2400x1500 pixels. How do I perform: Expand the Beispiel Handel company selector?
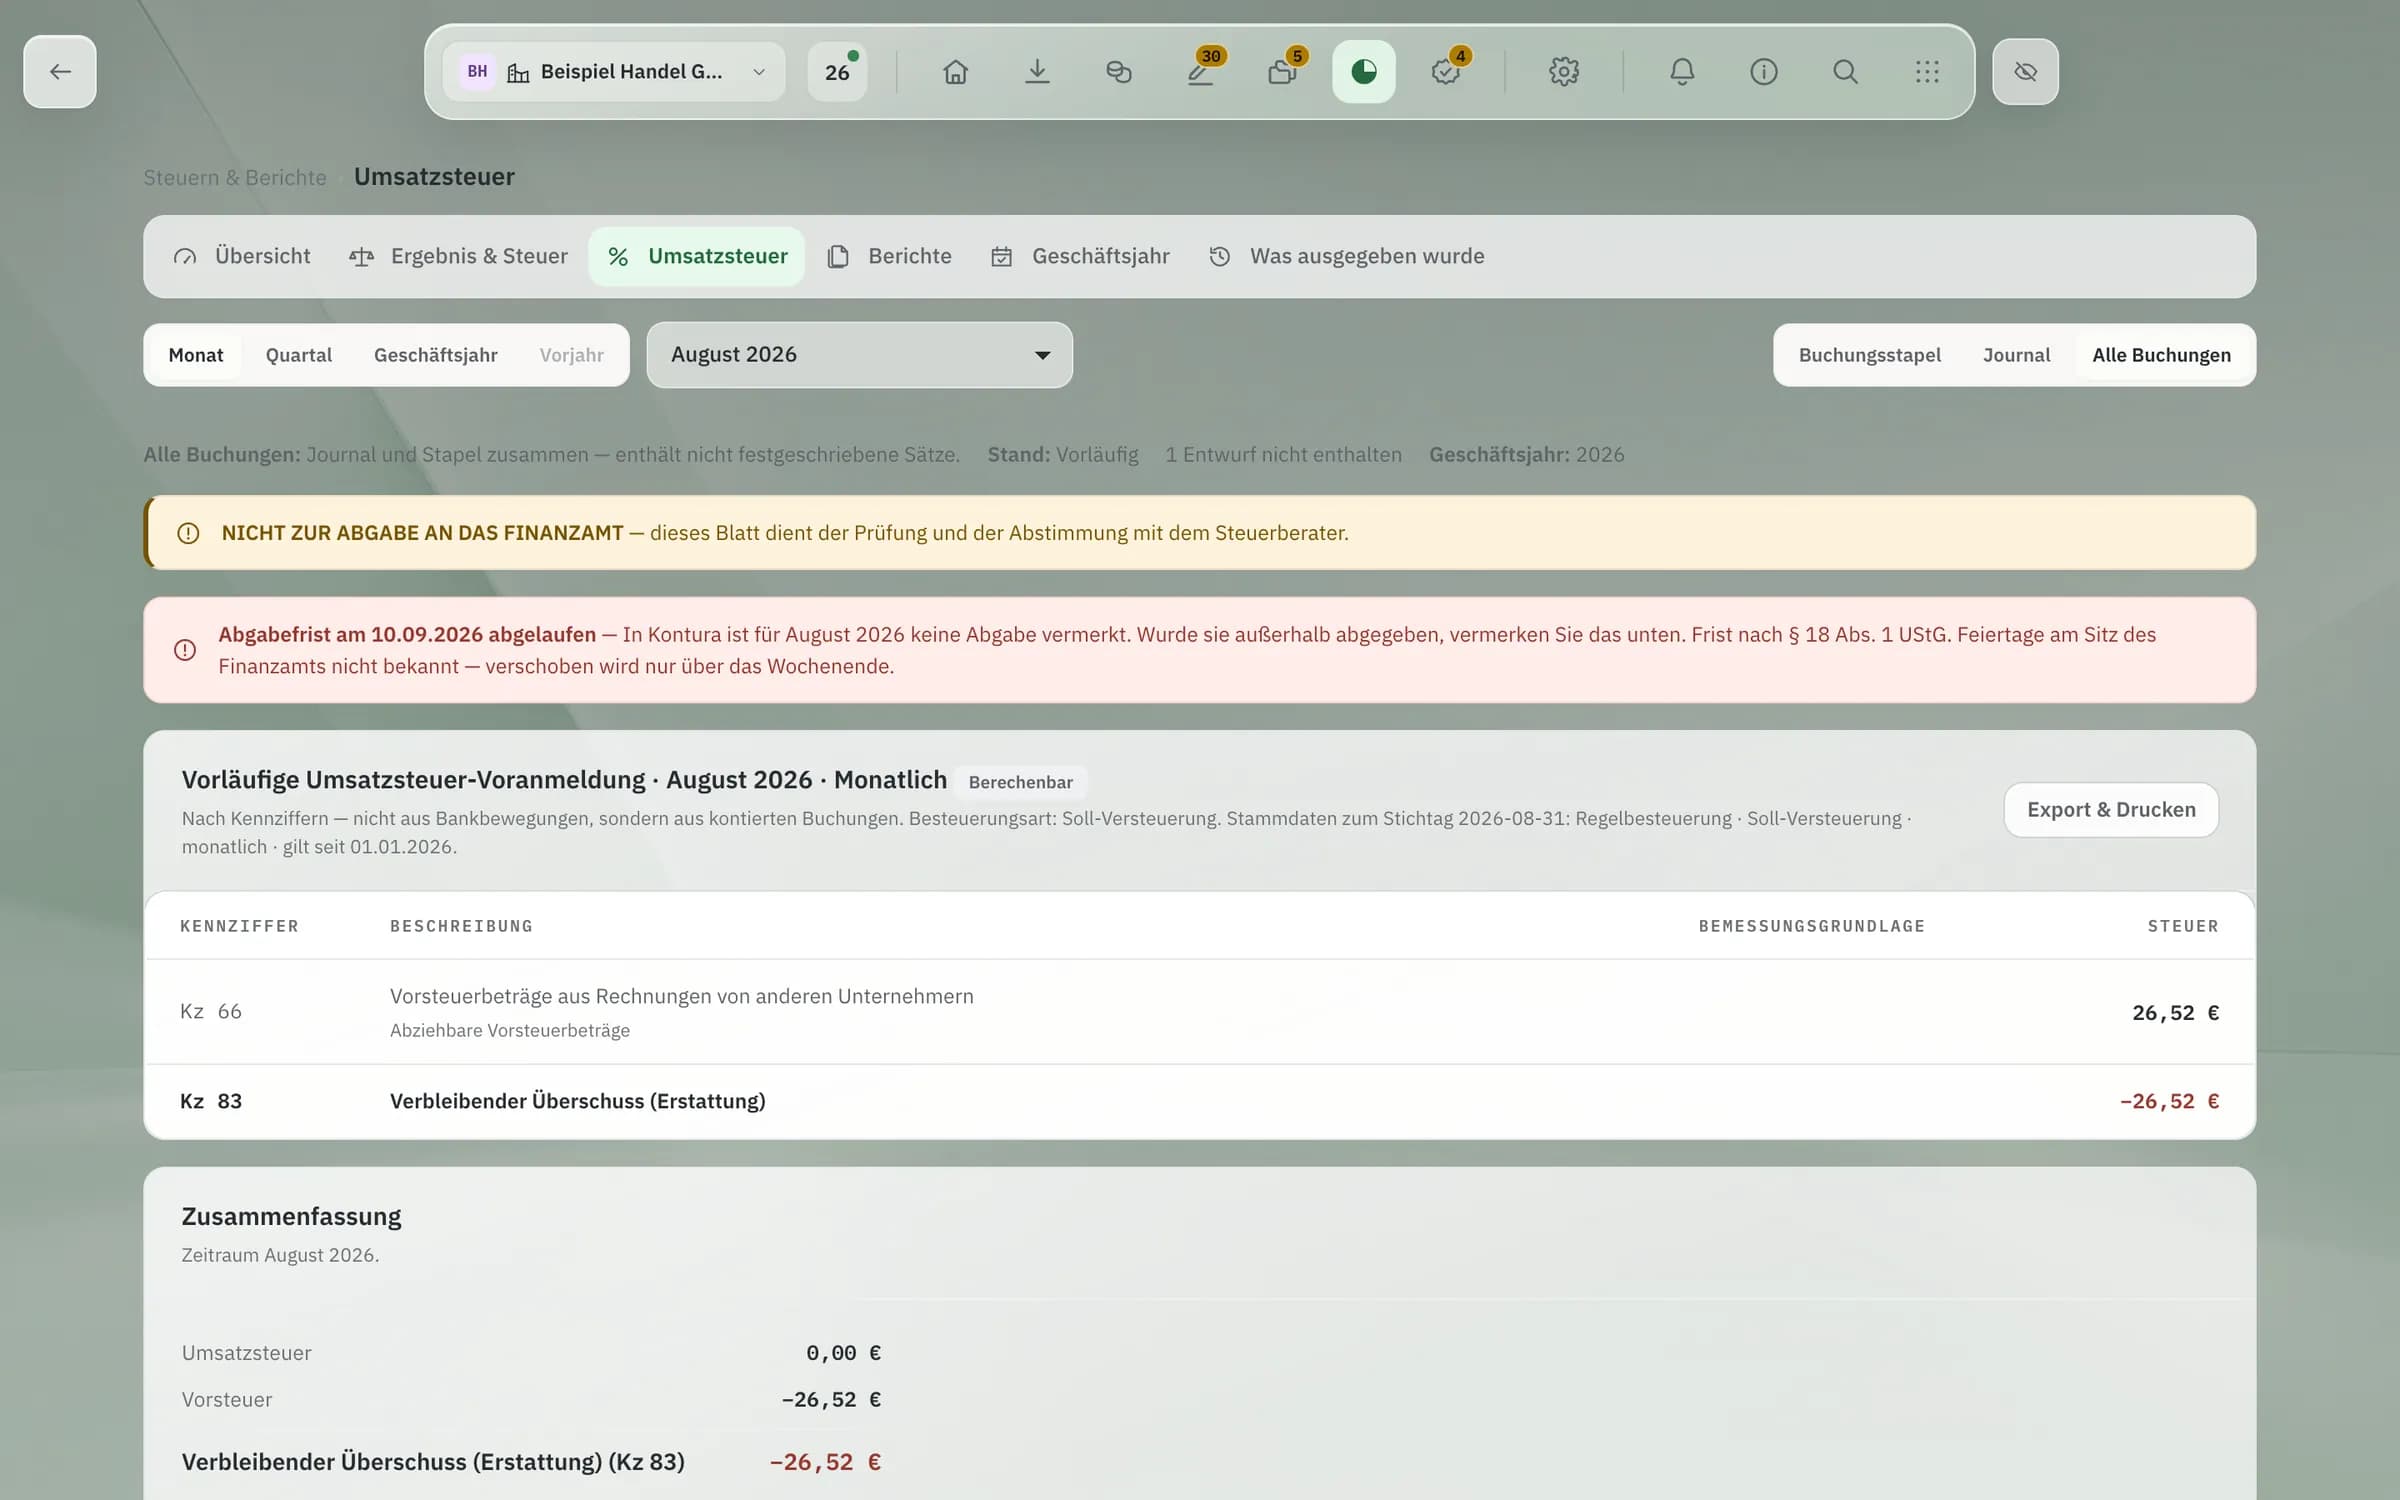(614, 72)
